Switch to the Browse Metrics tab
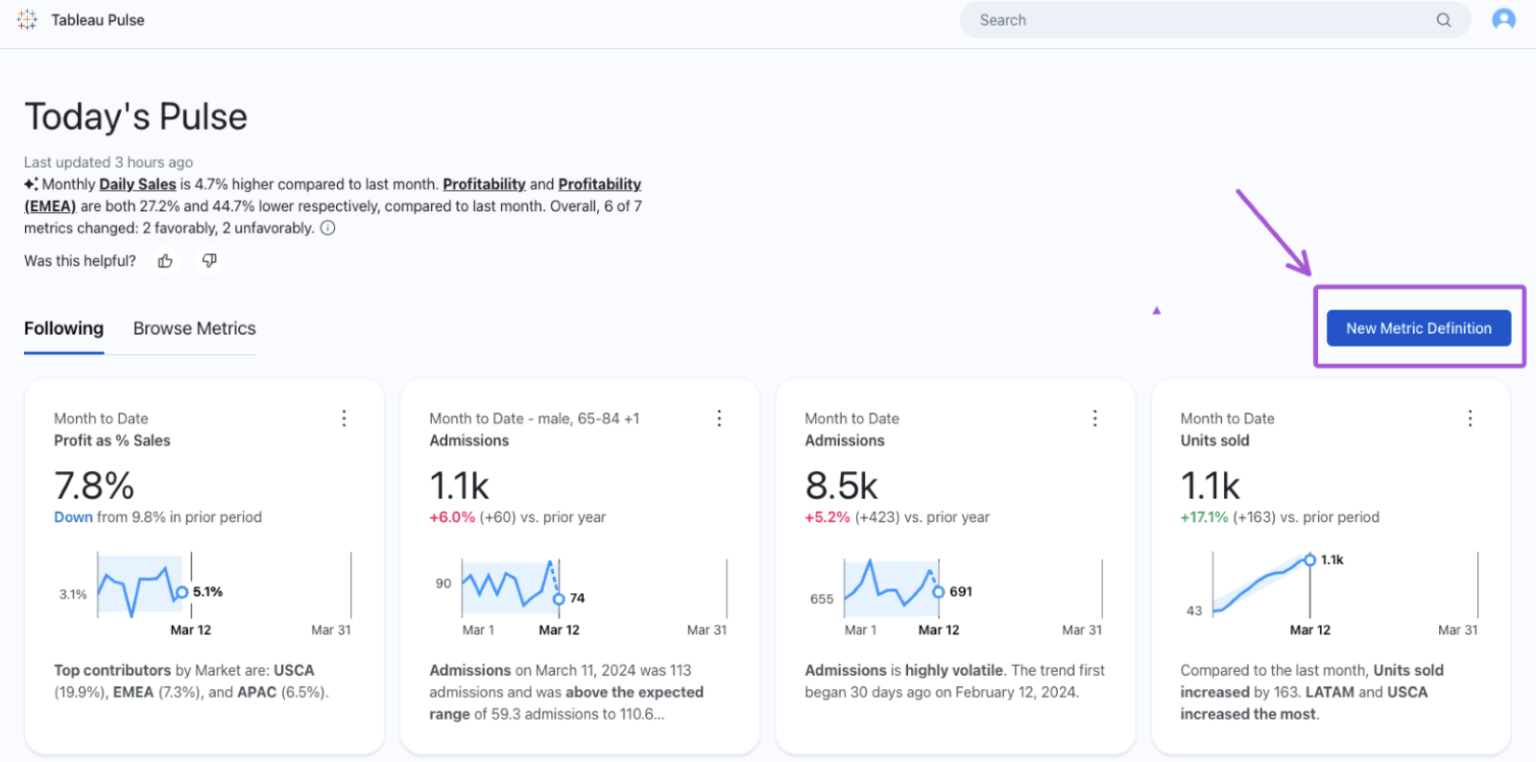 (x=194, y=329)
